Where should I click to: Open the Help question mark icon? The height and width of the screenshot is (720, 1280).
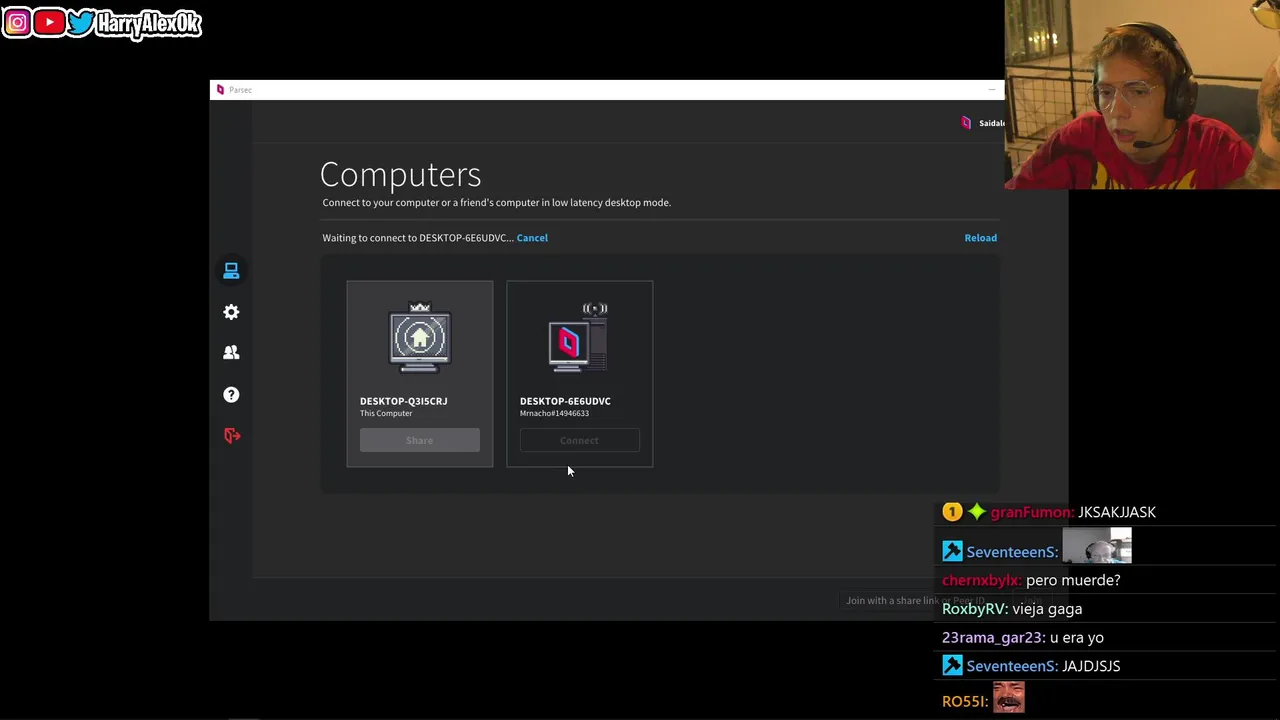click(231, 394)
